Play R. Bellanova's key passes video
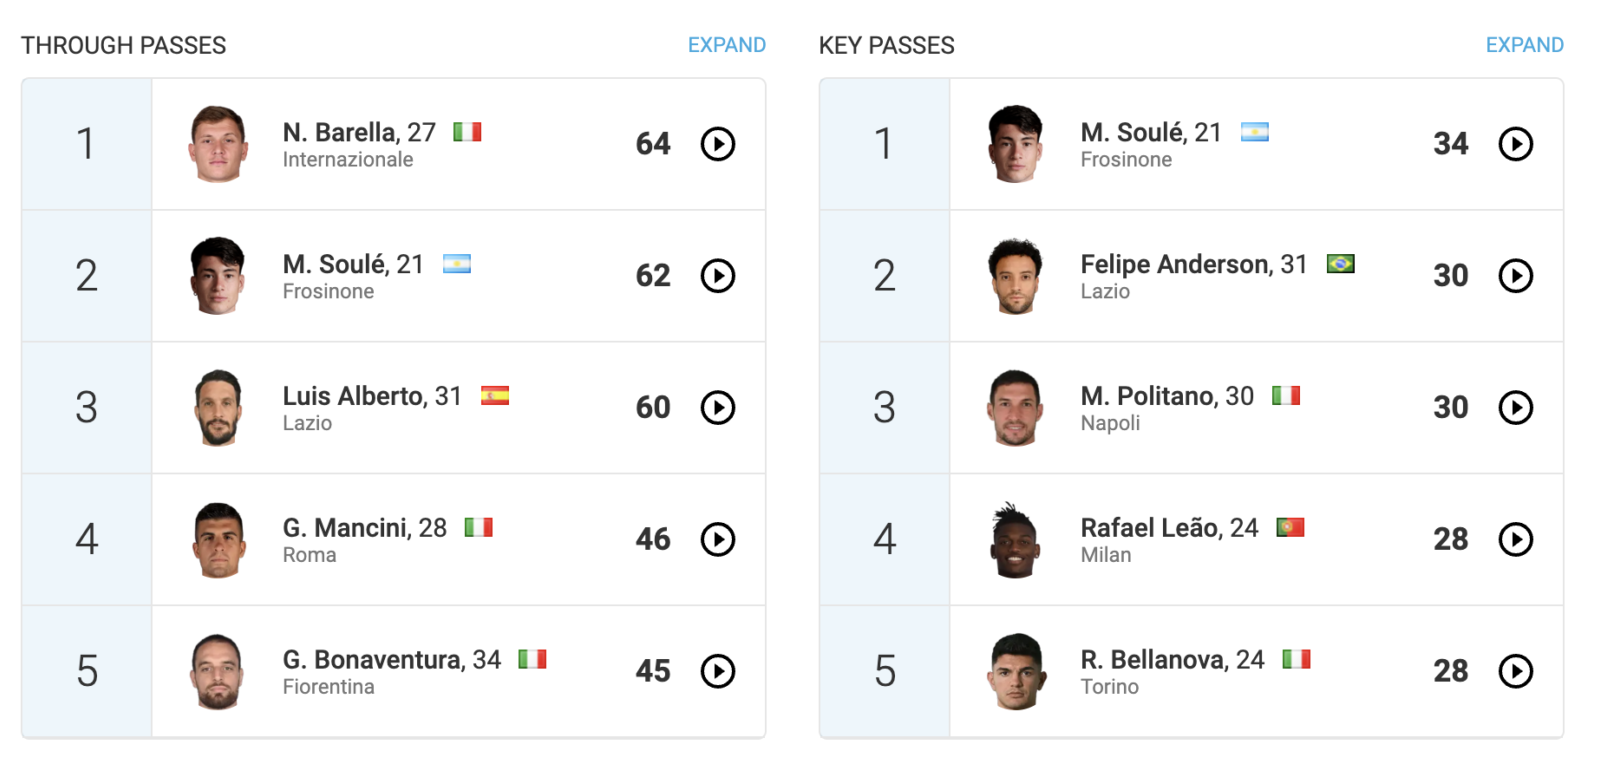Image resolution: width=1600 pixels, height=764 pixels. 1515,671
